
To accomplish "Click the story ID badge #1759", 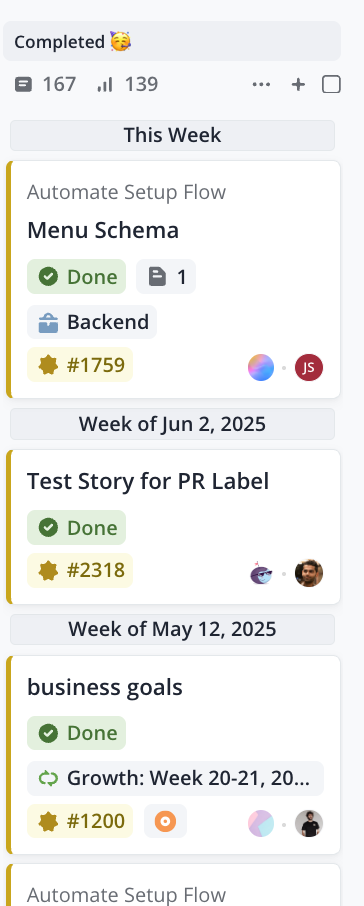I will tap(80, 365).
